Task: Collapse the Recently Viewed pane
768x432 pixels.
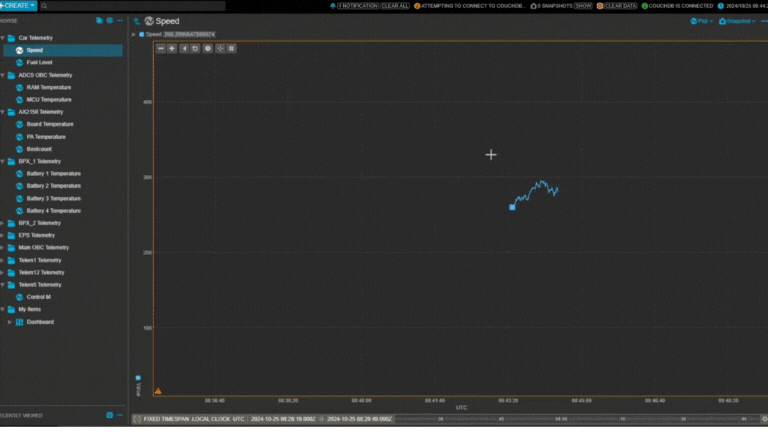Action: (x=120, y=415)
